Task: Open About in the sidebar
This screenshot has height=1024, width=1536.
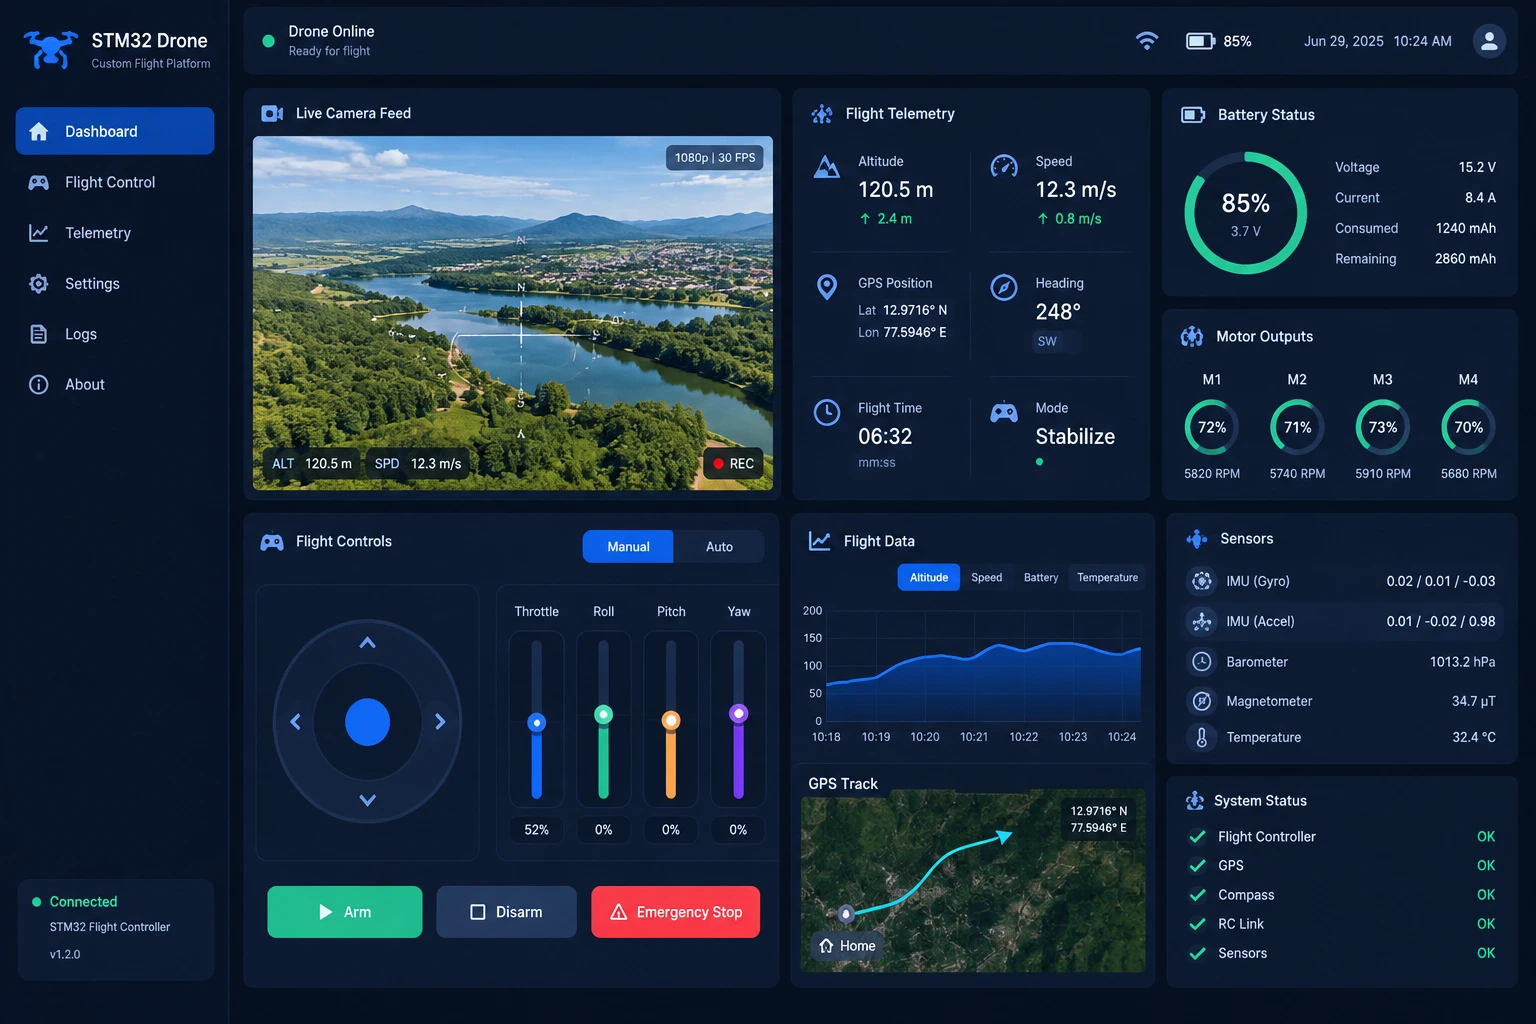Action: pos(115,385)
